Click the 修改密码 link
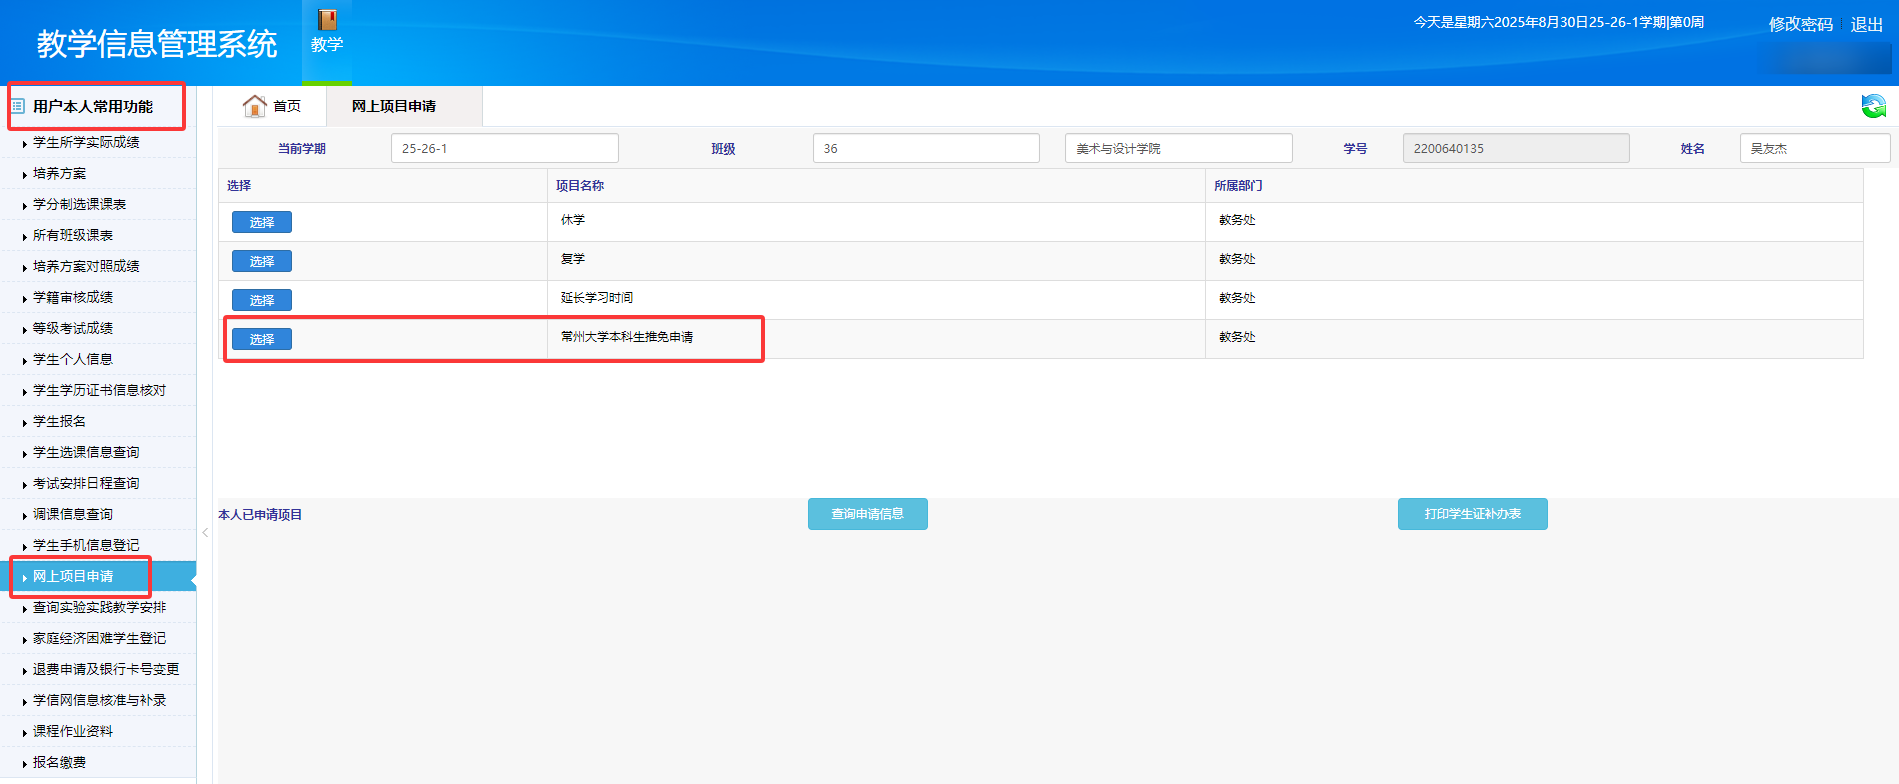The height and width of the screenshot is (784, 1899). tap(1800, 24)
